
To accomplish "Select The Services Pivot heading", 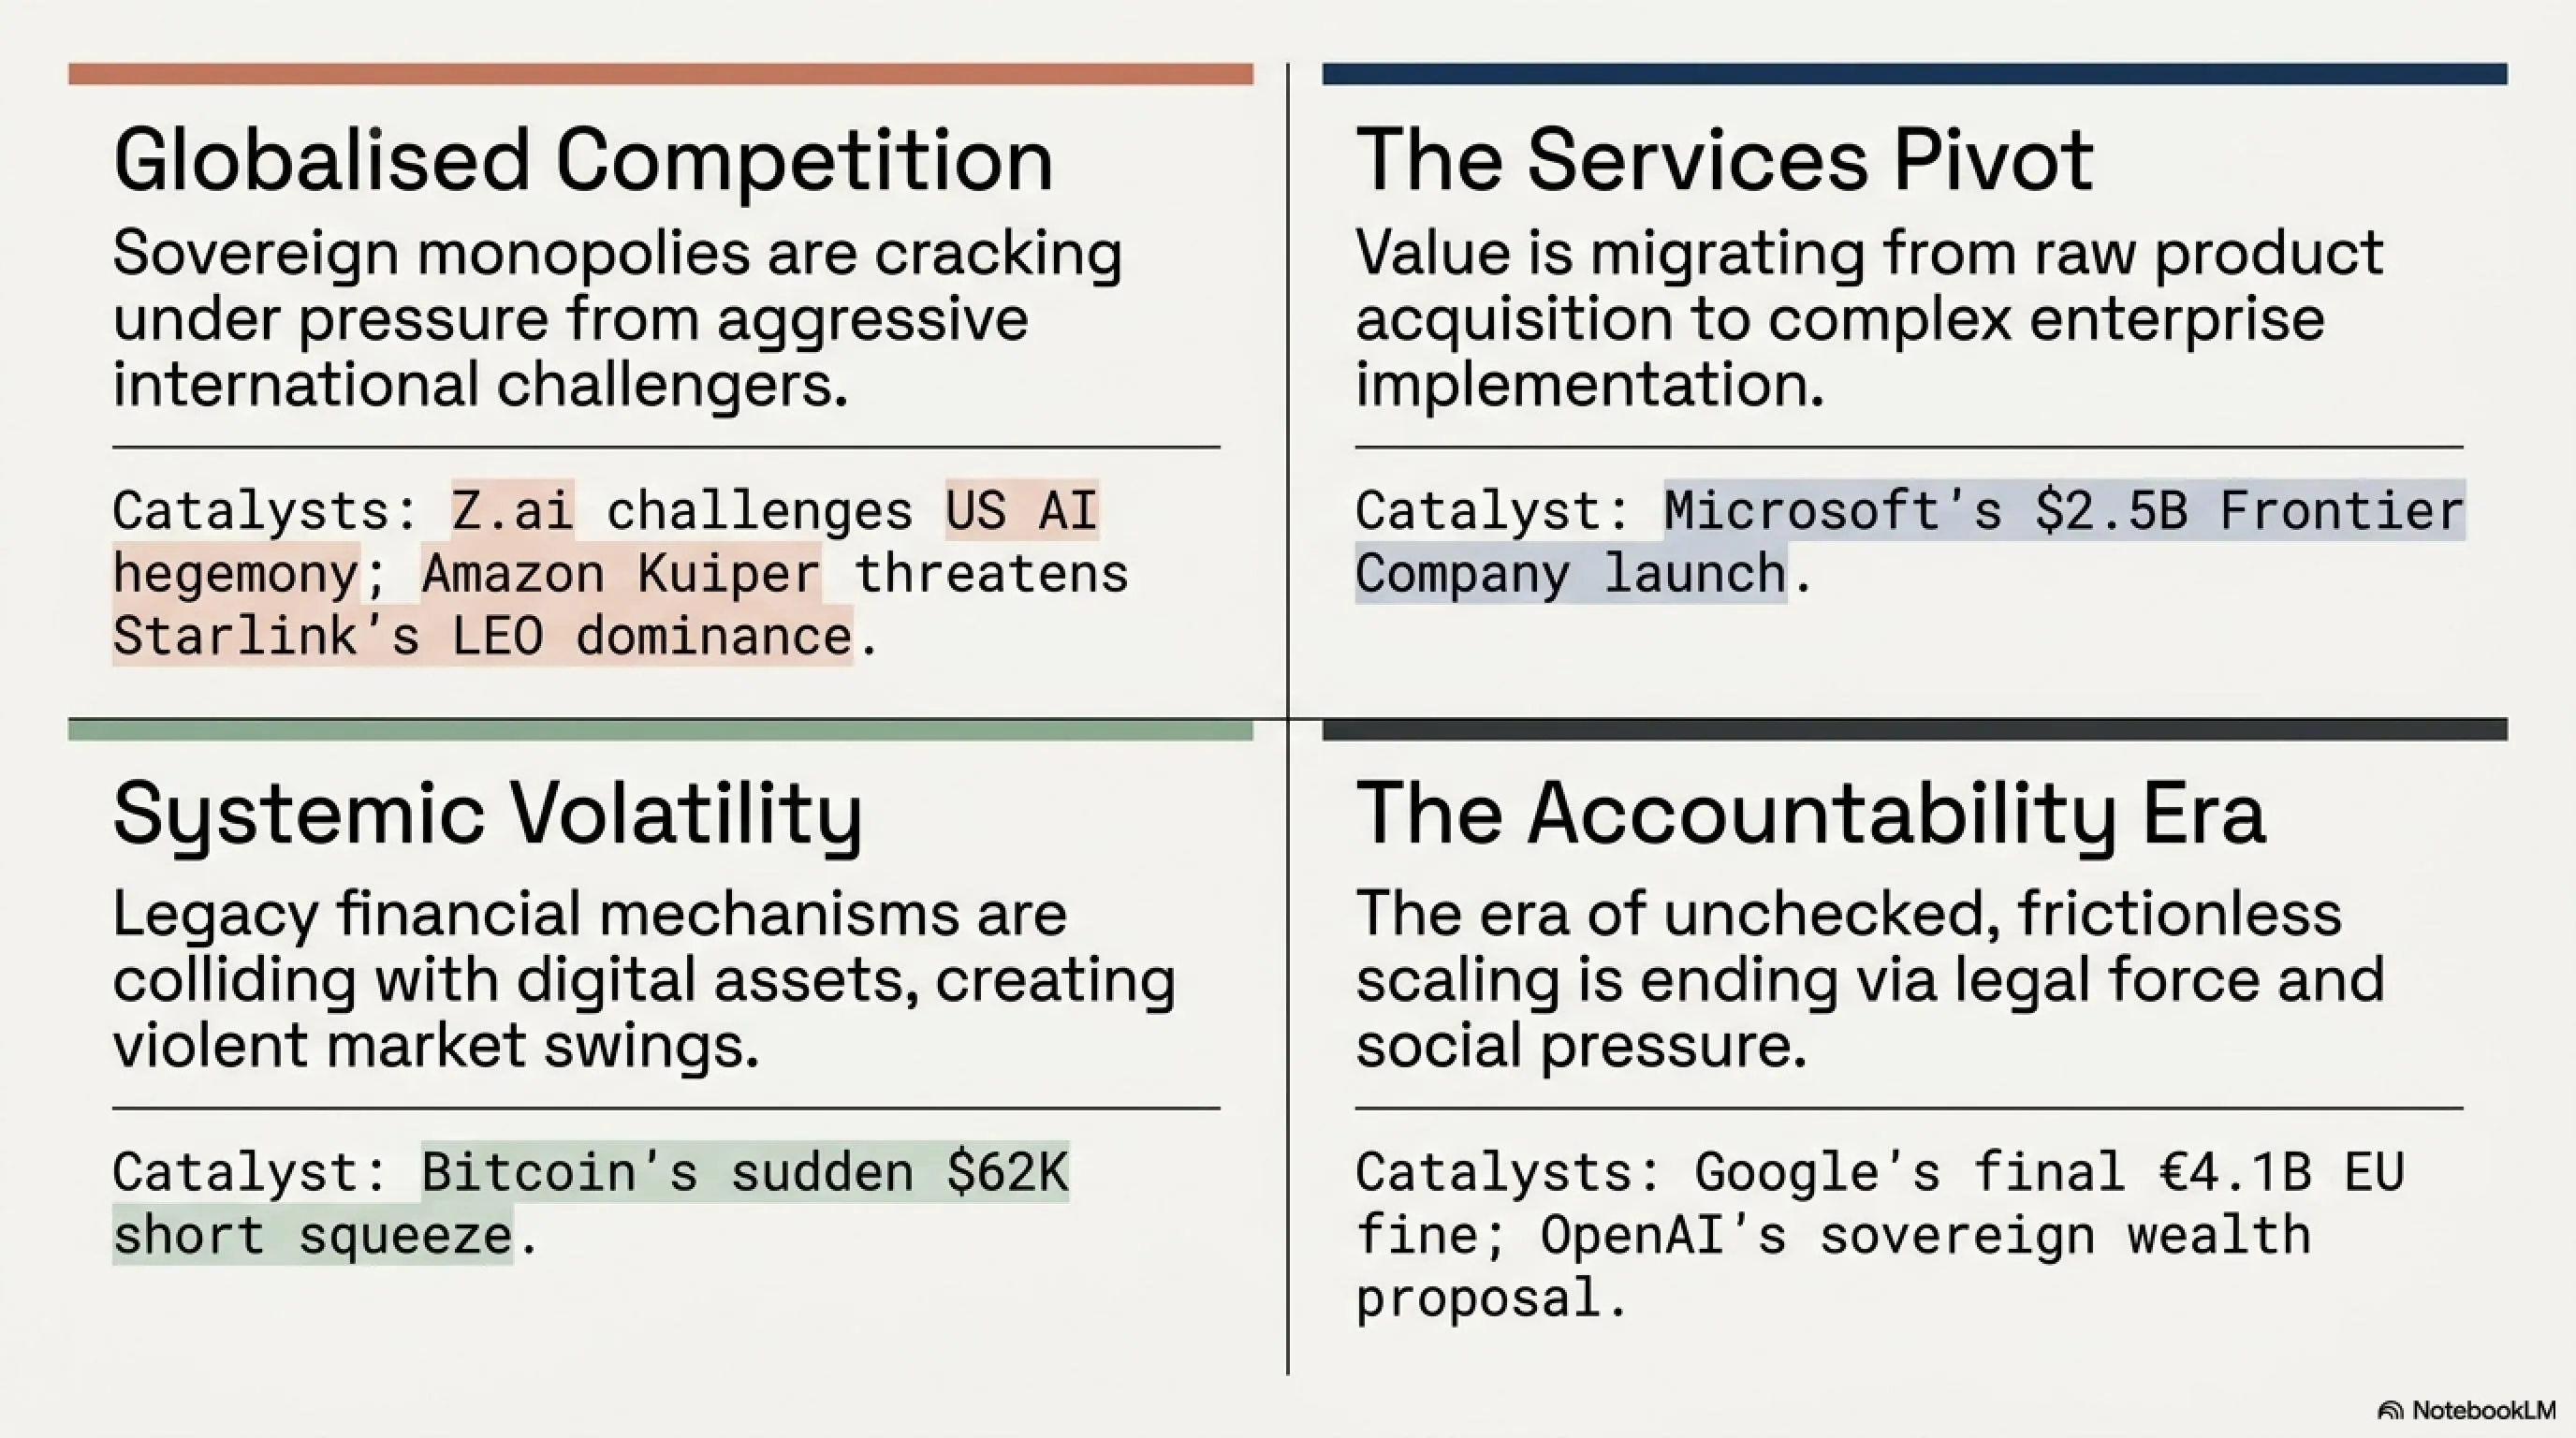I will [x=1724, y=160].
